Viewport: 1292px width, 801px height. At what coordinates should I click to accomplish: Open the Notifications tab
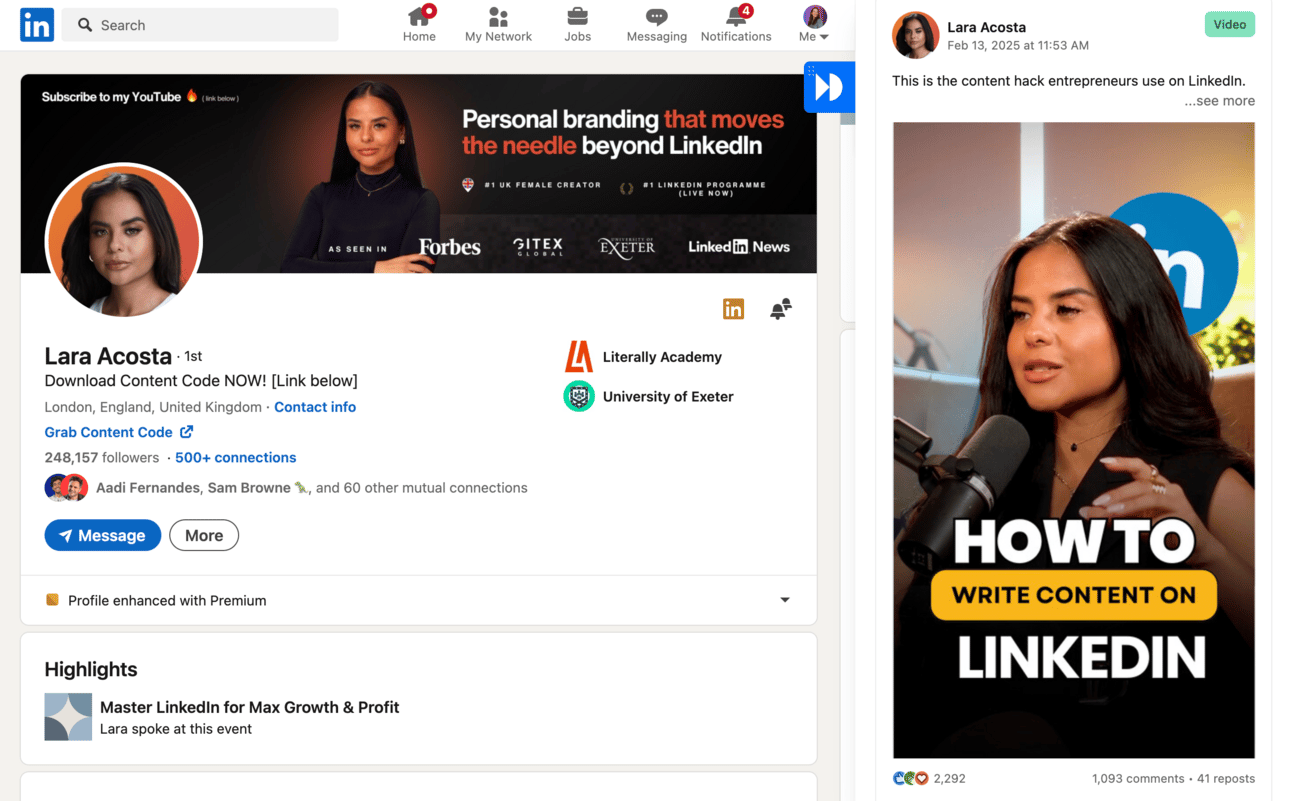(x=736, y=24)
